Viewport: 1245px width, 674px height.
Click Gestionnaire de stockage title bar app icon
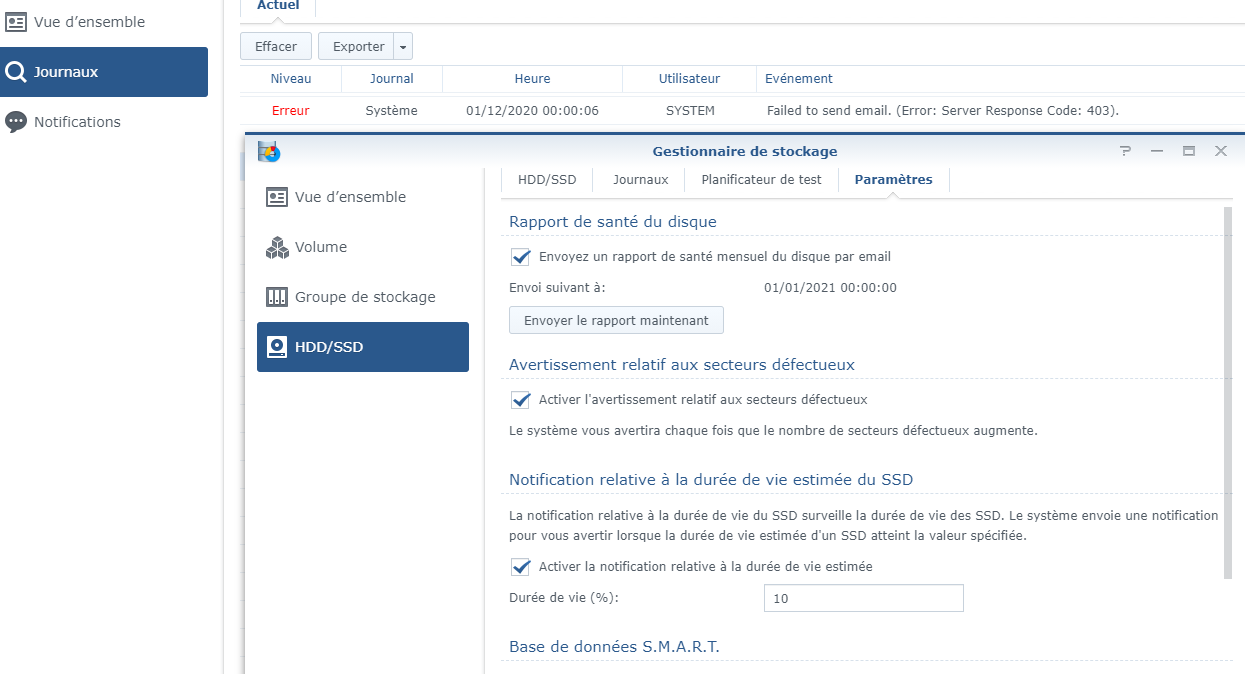pos(269,151)
